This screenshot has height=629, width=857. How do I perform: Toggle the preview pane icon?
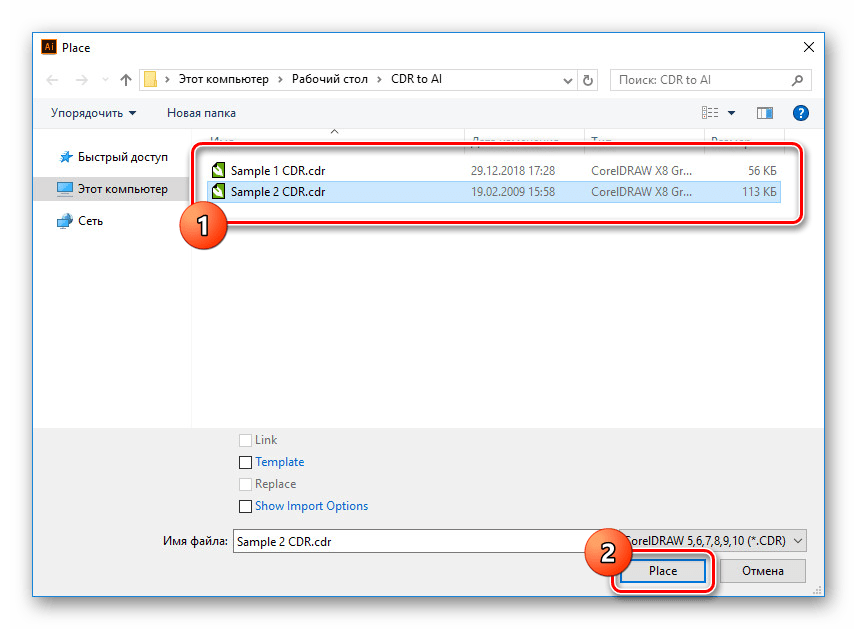coord(765,113)
